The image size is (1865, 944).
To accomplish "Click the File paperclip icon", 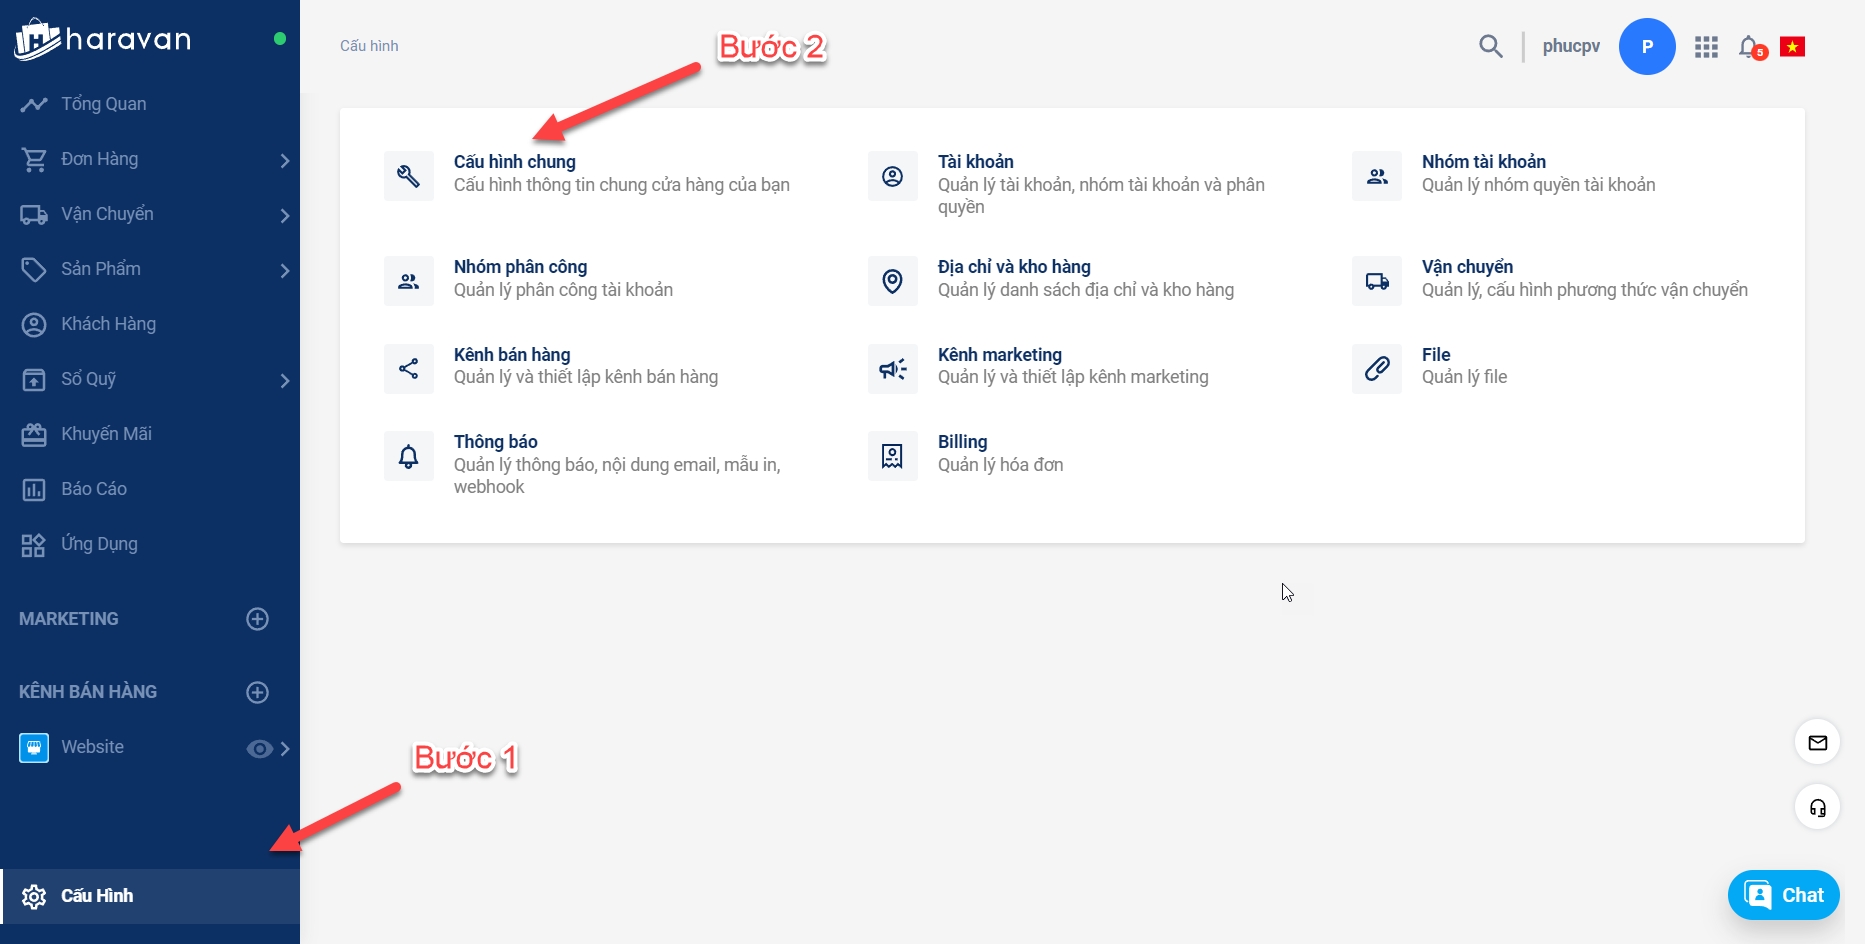I will pyautogui.click(x=1377, y=369).
